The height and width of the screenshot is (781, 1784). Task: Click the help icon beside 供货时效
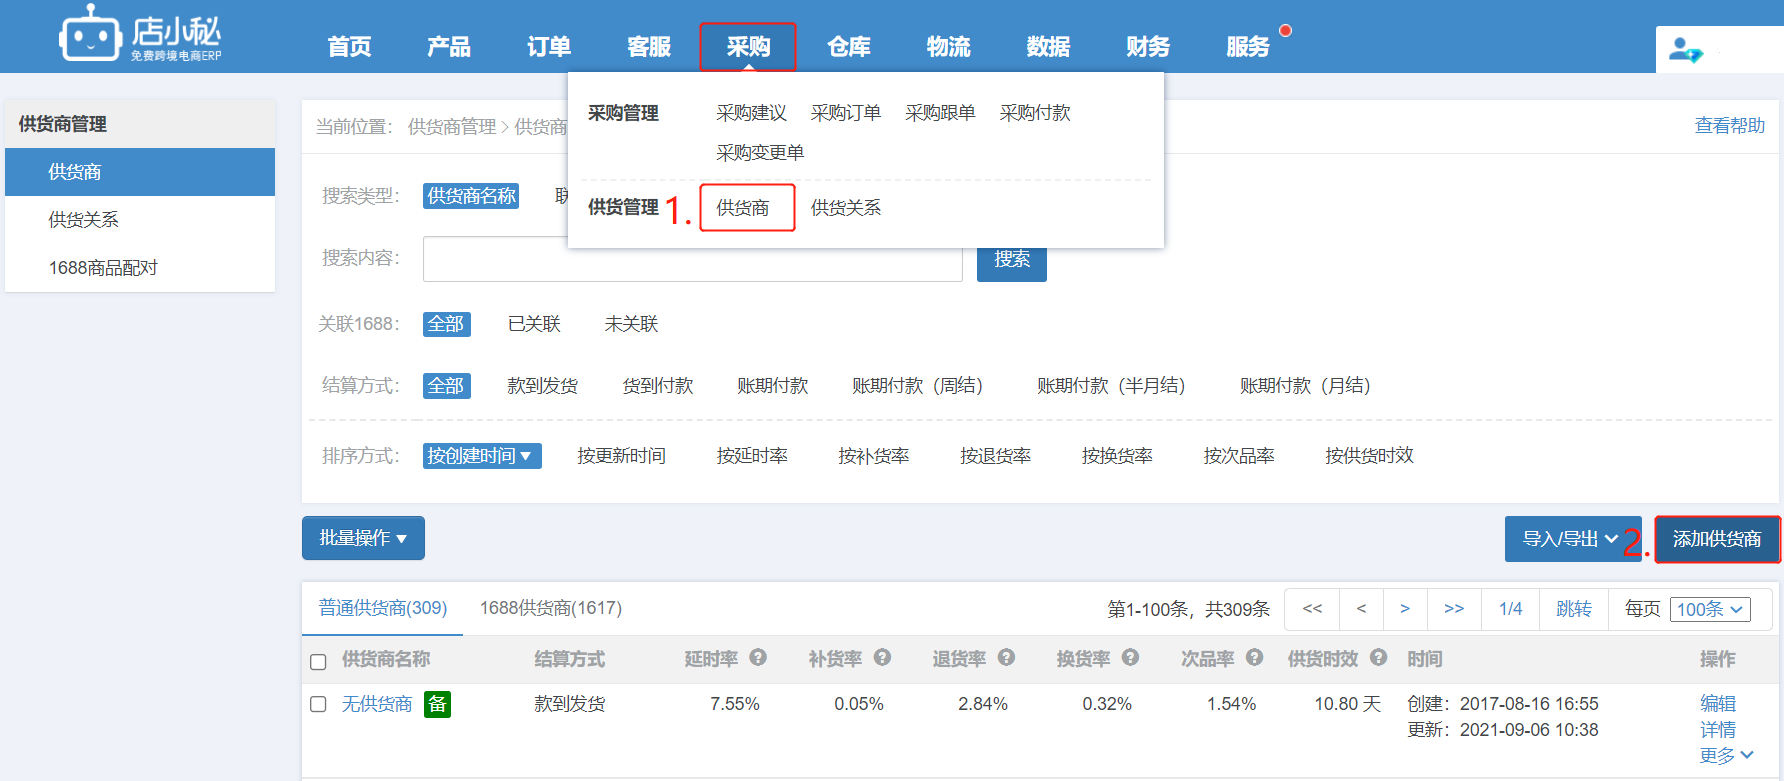1378,657
